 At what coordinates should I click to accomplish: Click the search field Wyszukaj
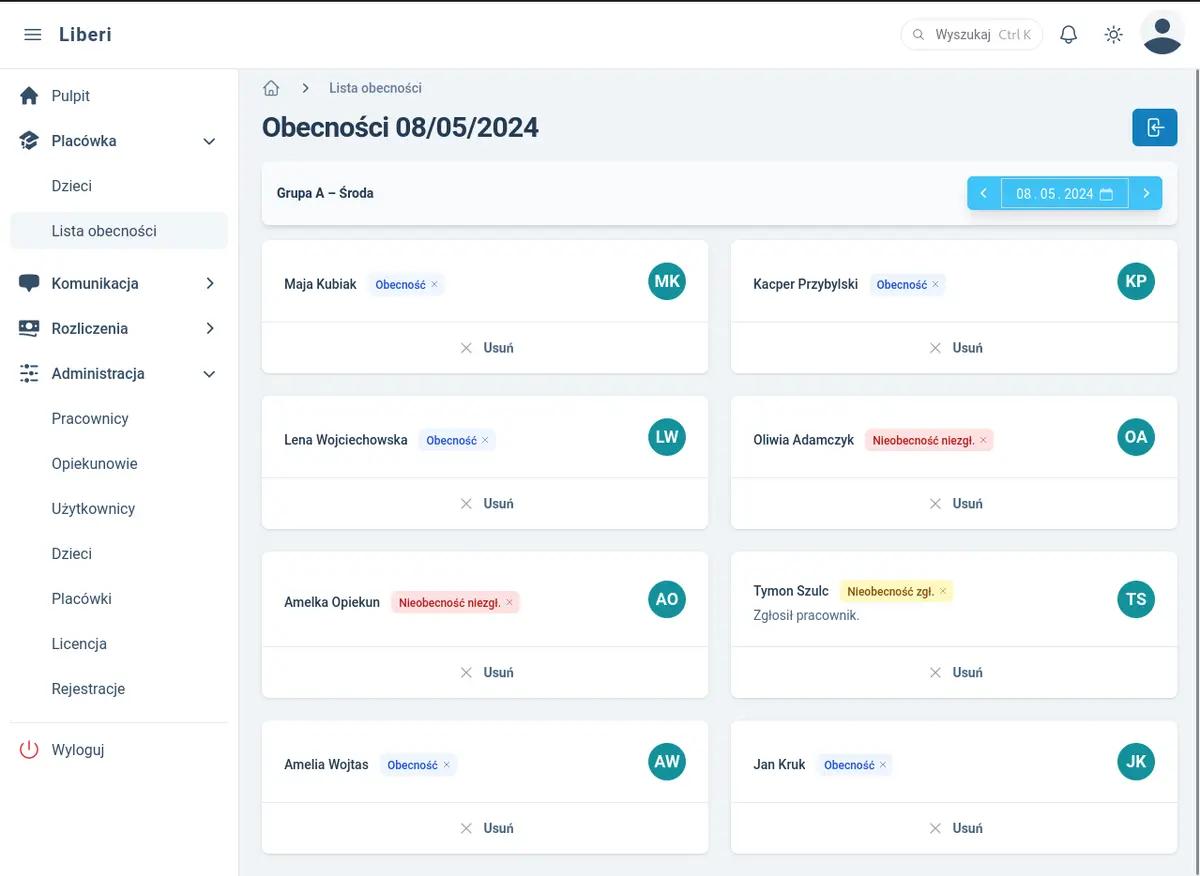click(x=970, y=35)
